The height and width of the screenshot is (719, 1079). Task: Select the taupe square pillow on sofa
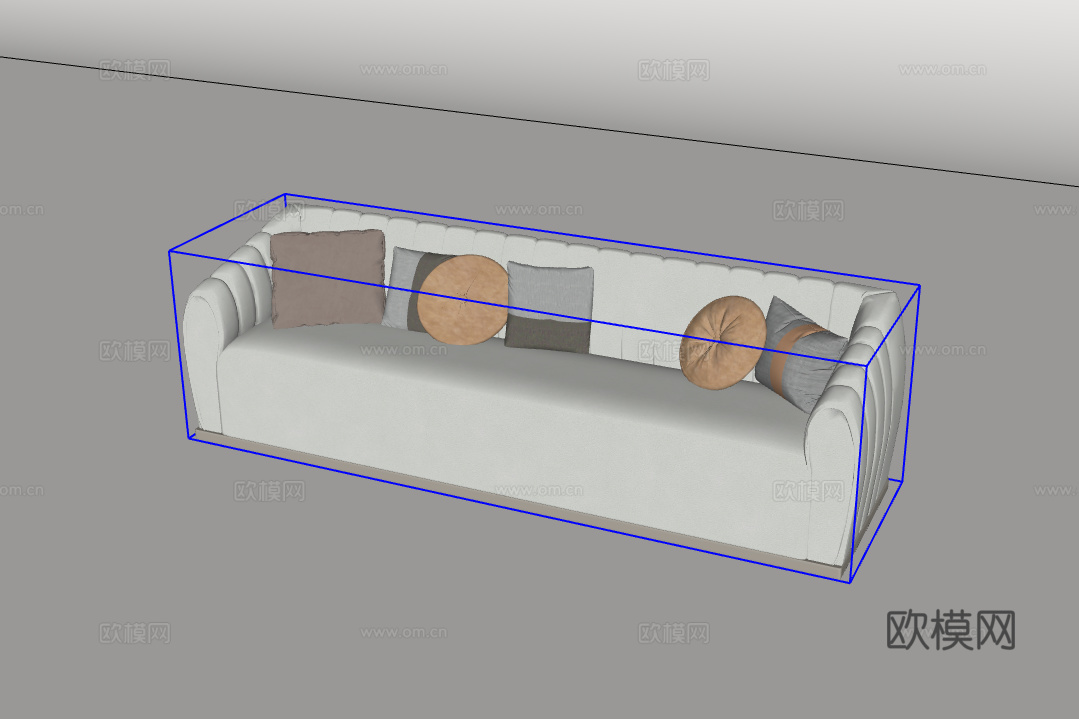pos(328,278)
